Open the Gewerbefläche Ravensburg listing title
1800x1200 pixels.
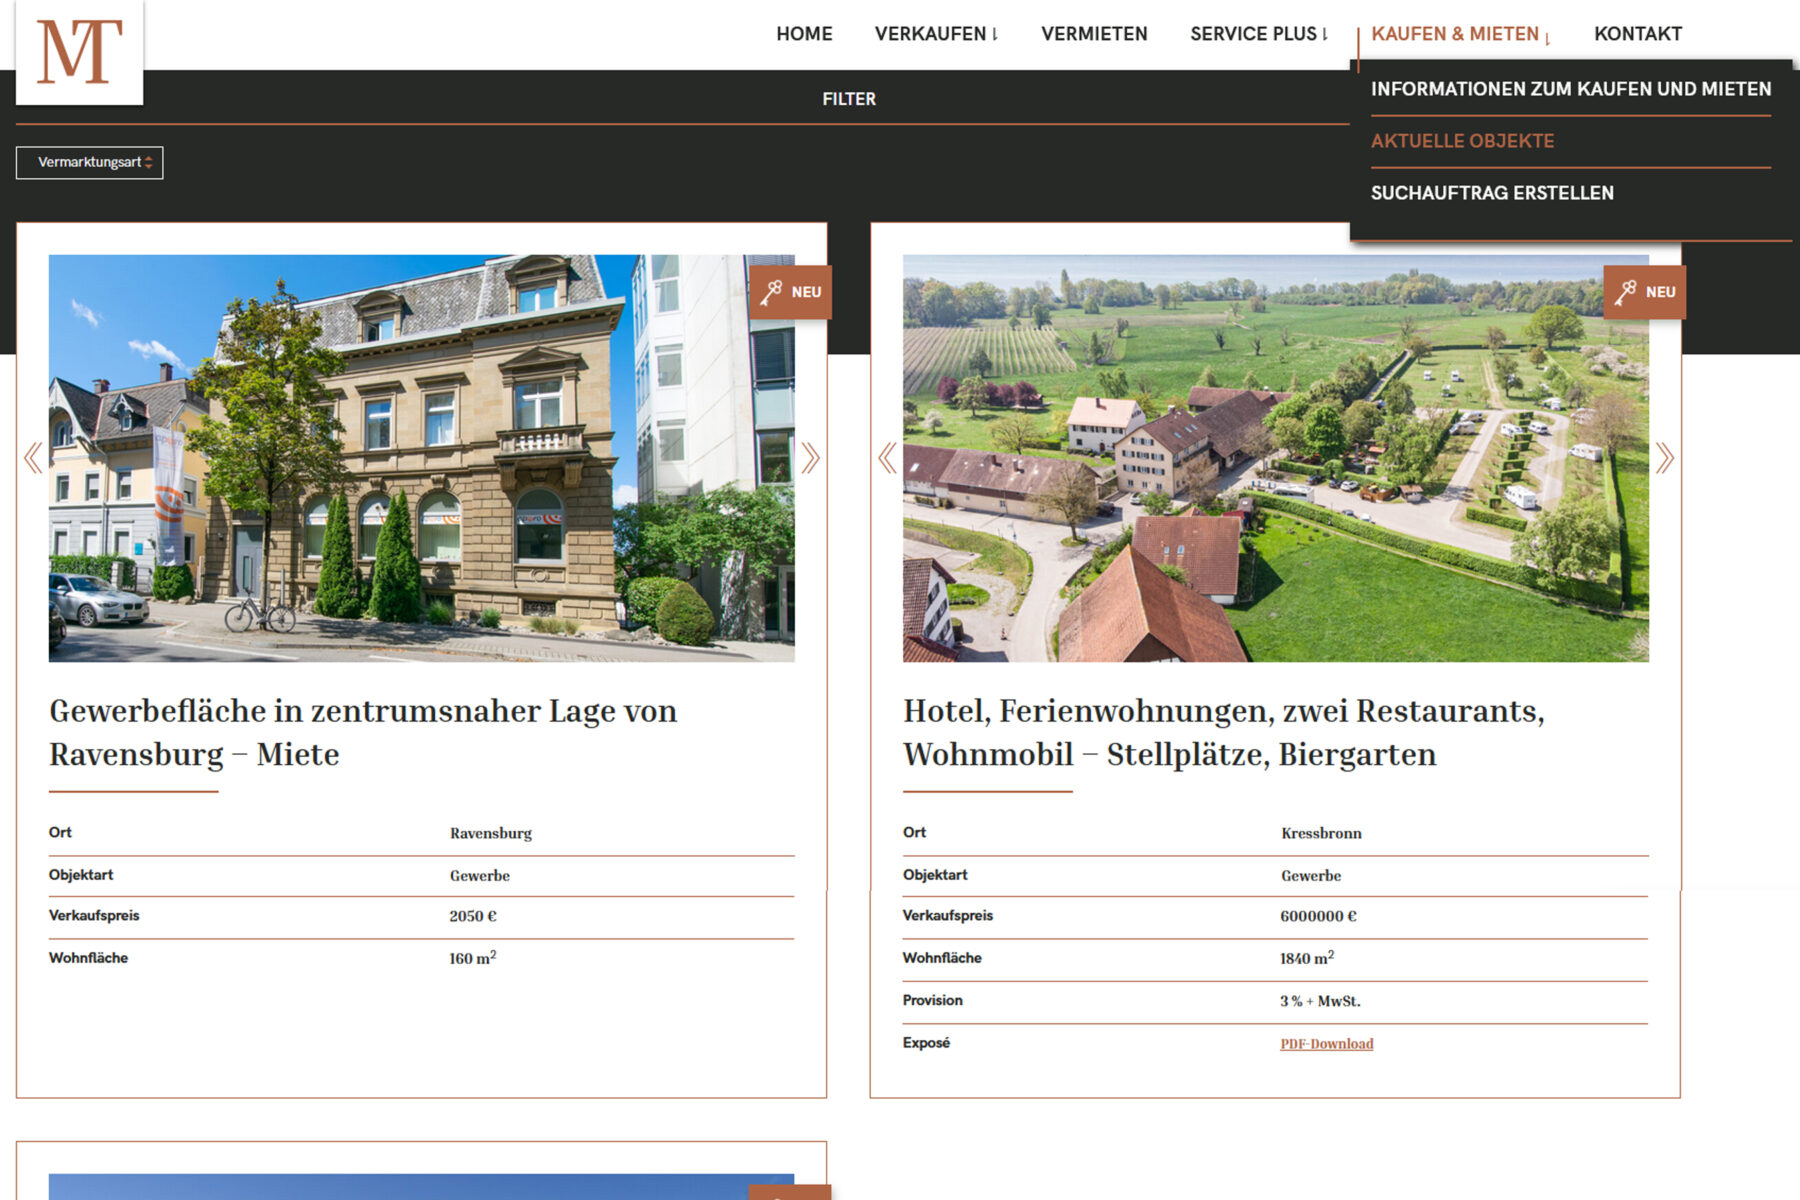pyautogui.click(x=363, y=732)
